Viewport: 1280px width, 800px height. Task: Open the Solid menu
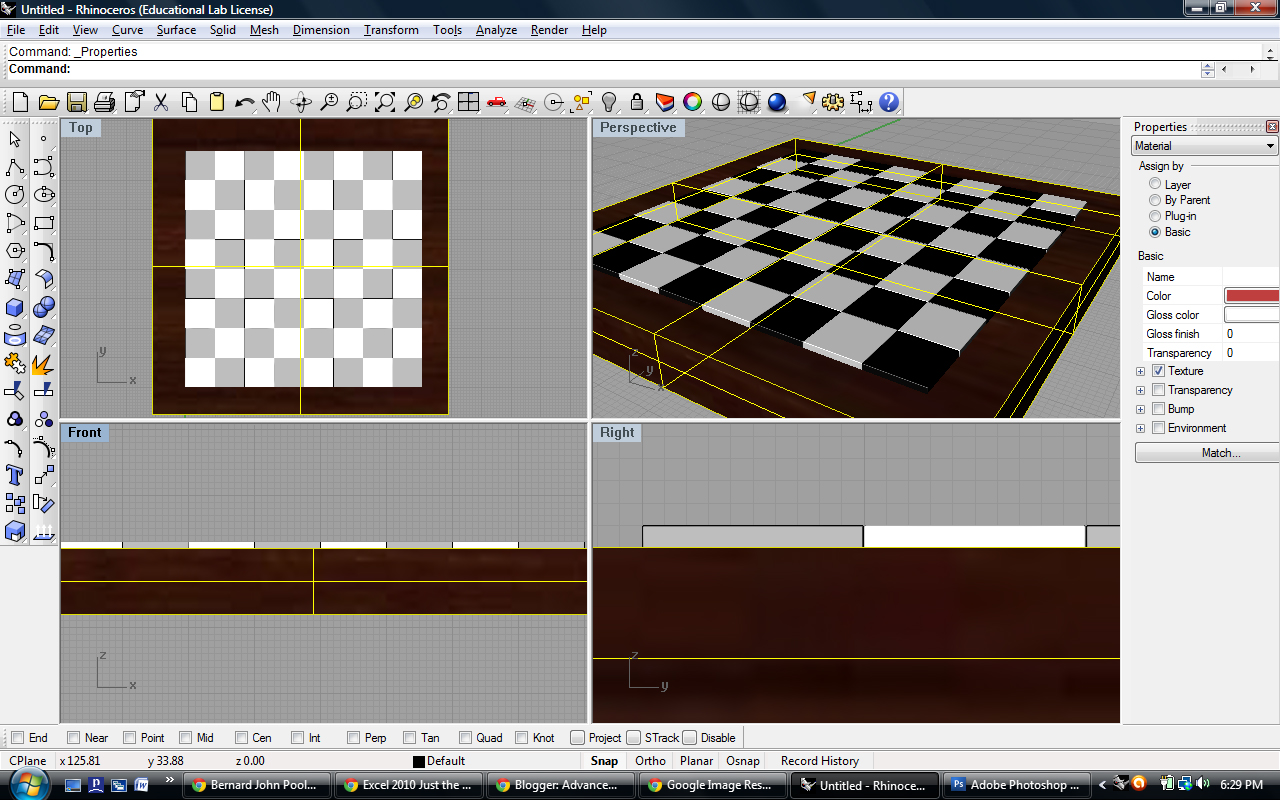click(x=222, y=30)
